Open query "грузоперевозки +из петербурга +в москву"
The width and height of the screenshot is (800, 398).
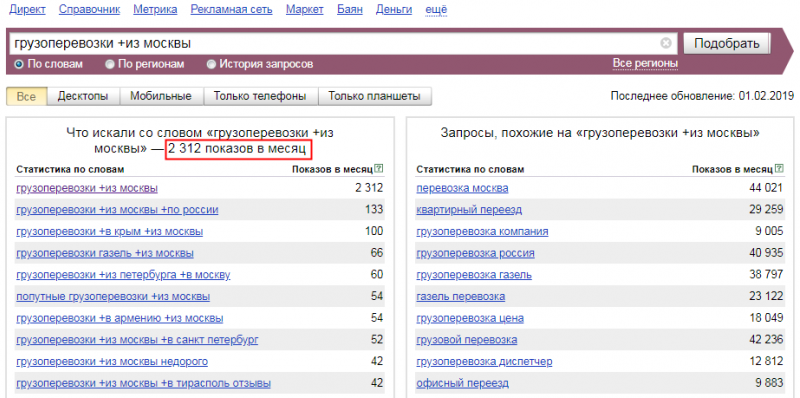[123, 275]
